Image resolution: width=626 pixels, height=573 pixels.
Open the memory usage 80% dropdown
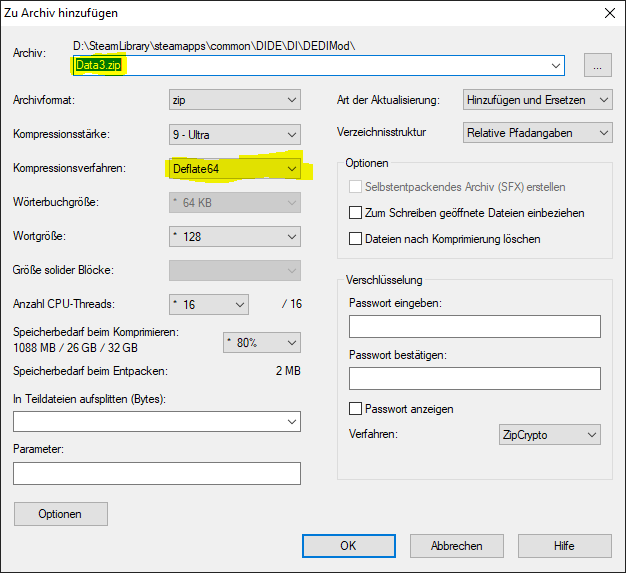coord(262,343)
